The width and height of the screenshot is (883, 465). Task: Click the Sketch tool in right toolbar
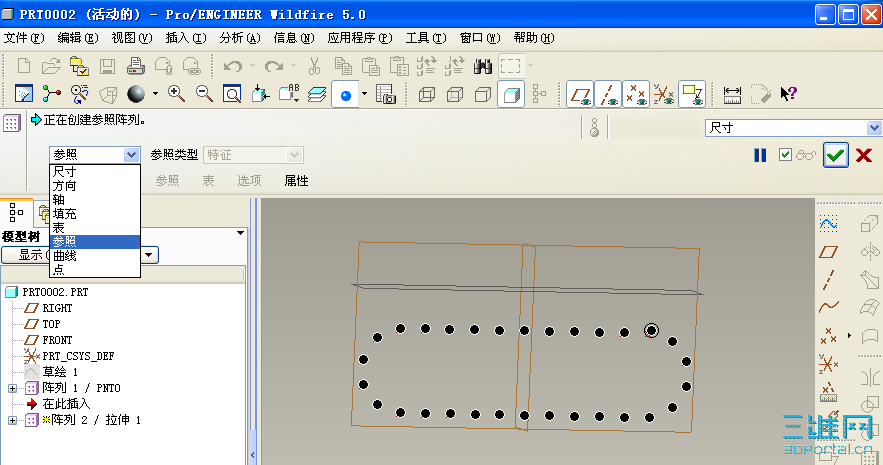click(828, 224)
